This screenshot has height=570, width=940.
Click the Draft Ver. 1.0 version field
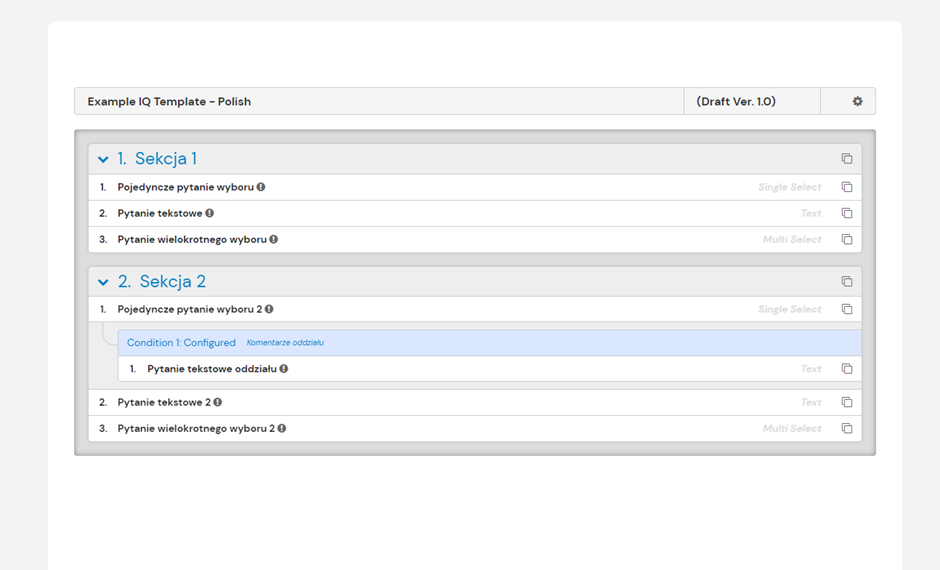click(736, 102)
